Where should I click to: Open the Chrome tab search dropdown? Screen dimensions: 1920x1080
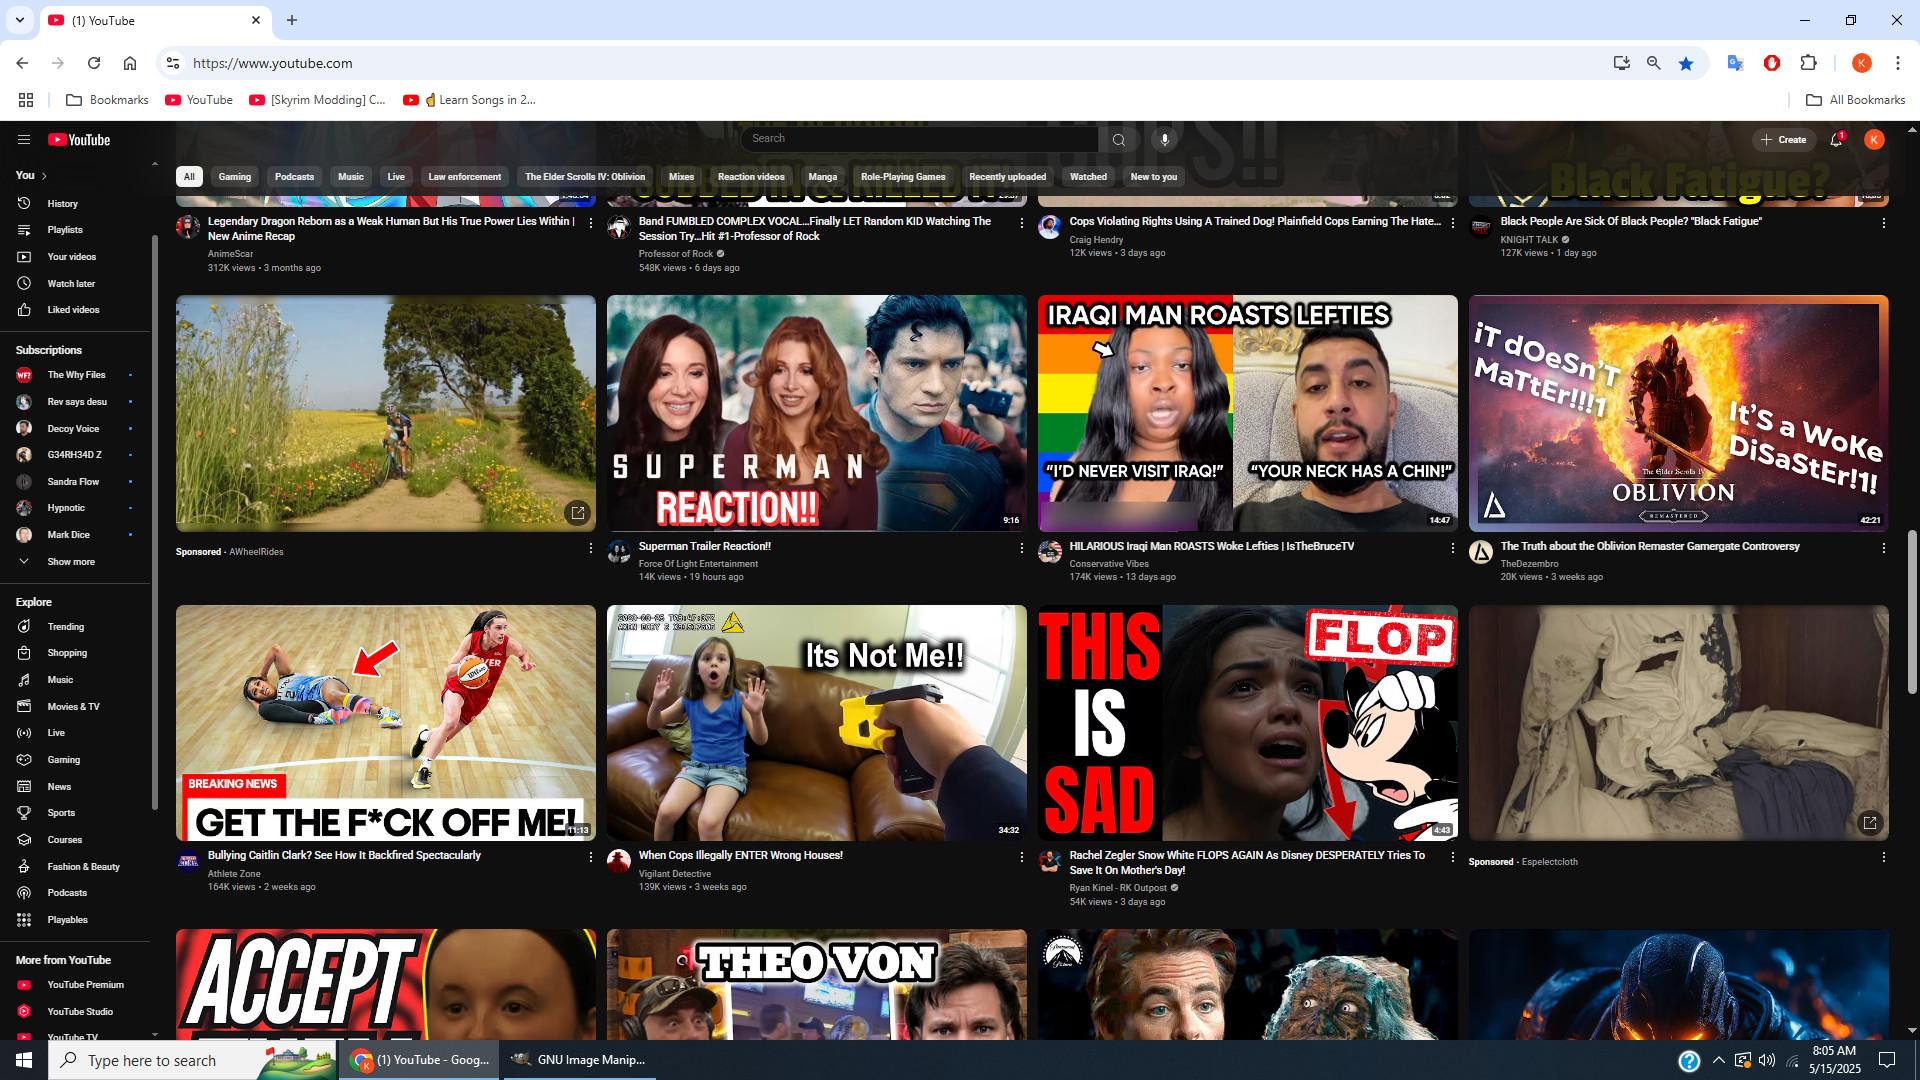click(19, 20)
